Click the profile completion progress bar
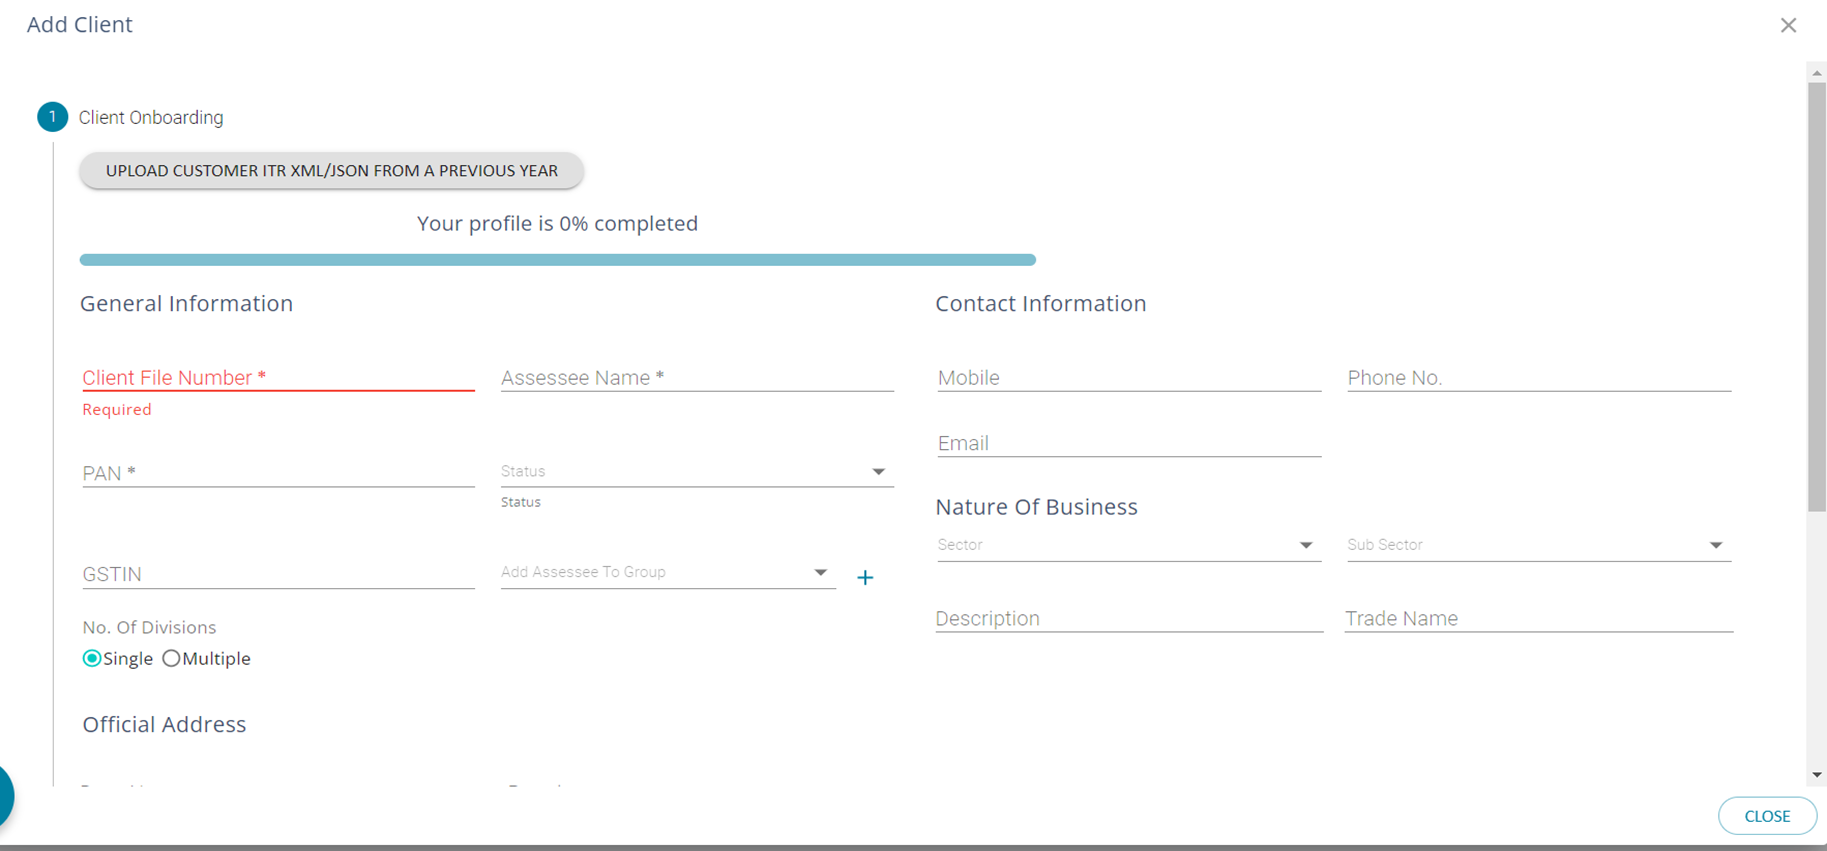Screen dimensions: 1827x851 coord(557,260)
